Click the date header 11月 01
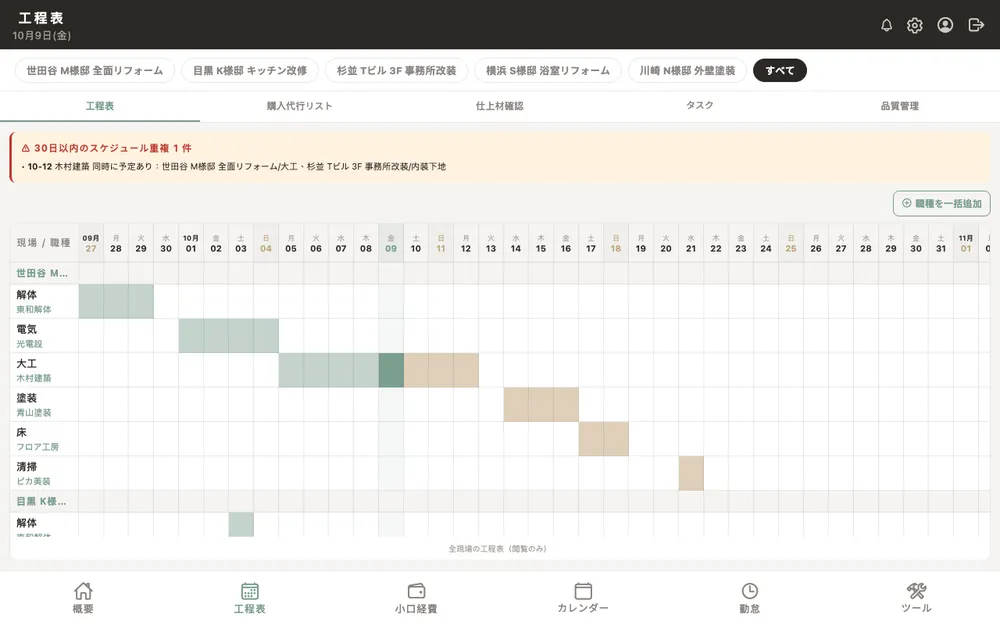 [966, 243]
